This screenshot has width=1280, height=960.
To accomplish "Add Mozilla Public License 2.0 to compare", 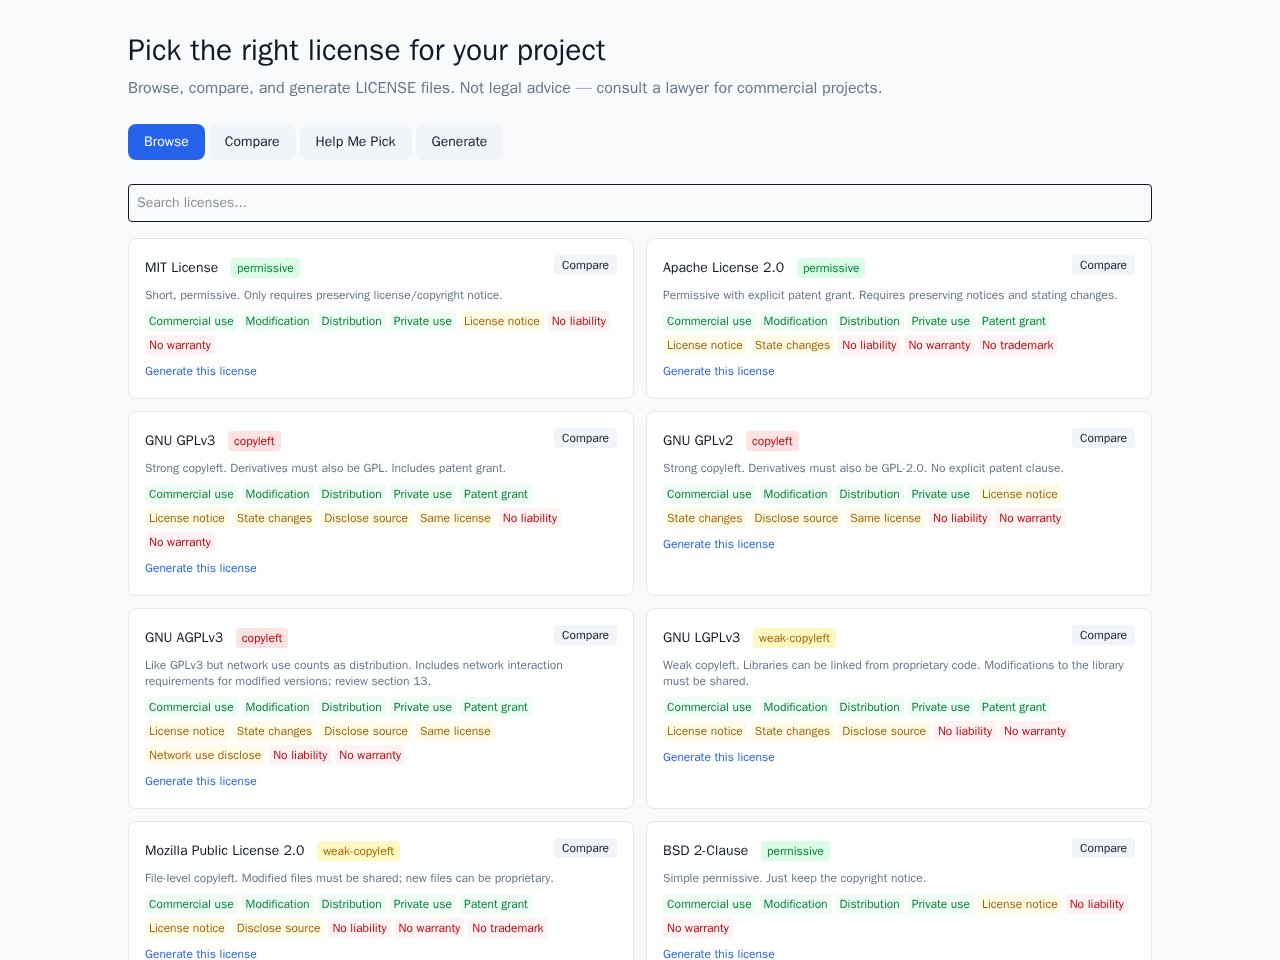I will [585, 848].
